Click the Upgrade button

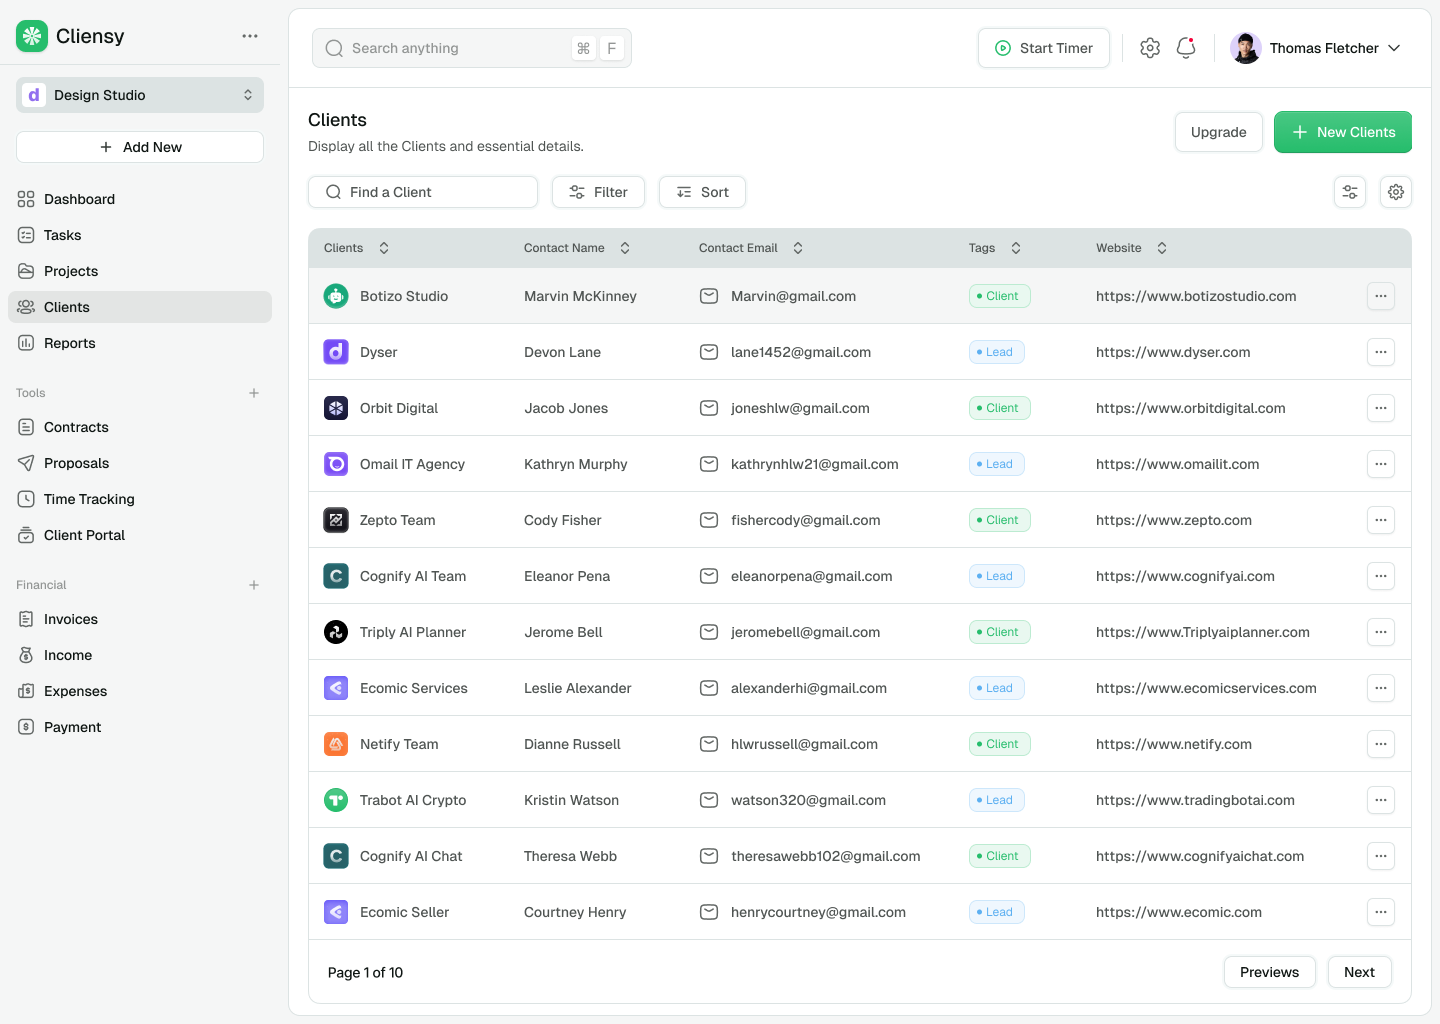pos(1218,132)
